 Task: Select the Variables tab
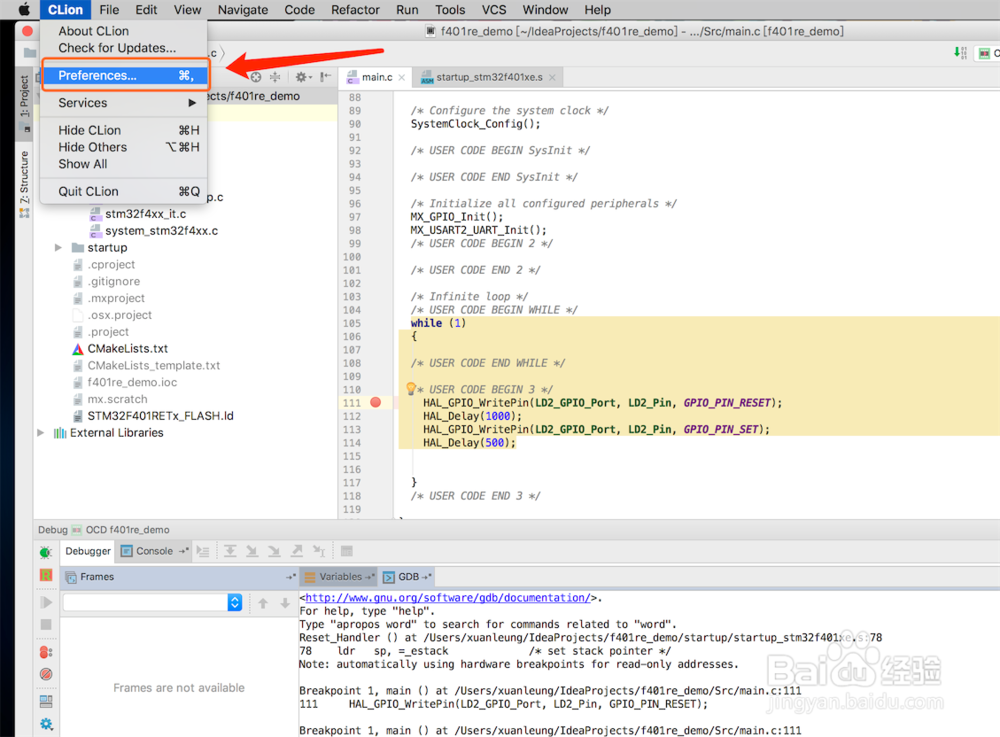340,577
